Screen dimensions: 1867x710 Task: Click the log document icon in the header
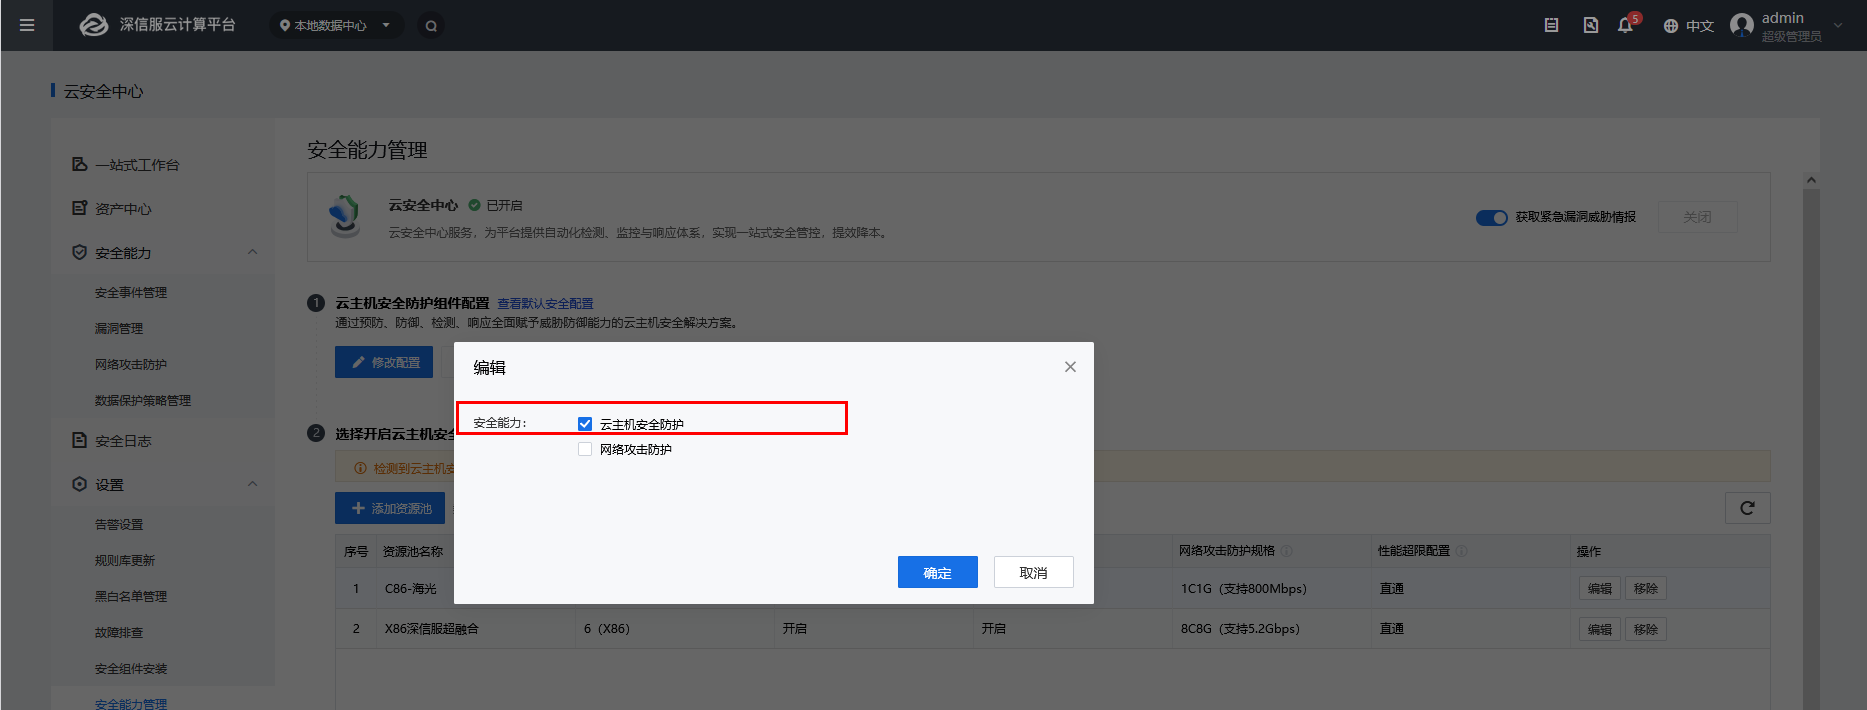click(x=1590, y=25)
